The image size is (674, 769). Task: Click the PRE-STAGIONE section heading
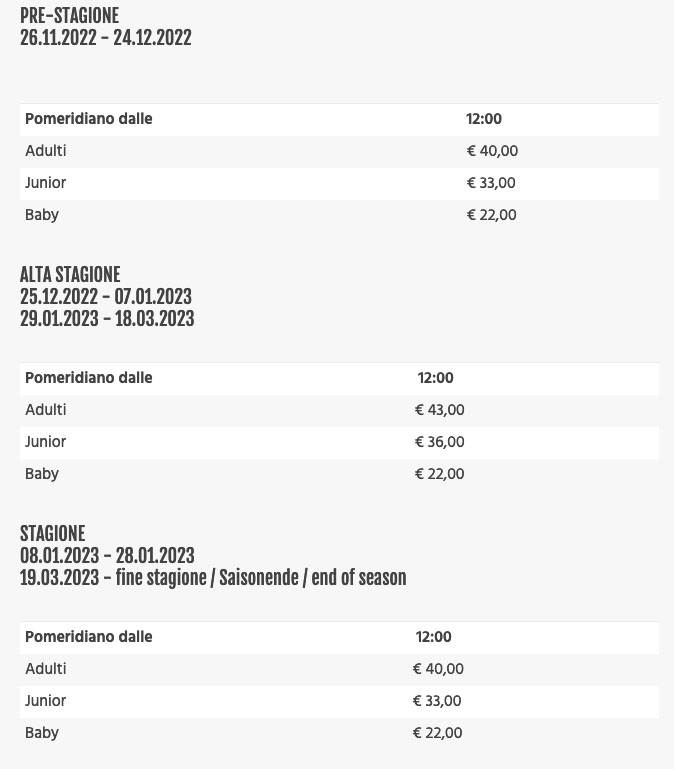pyautogui.click(x=69, y=16)
